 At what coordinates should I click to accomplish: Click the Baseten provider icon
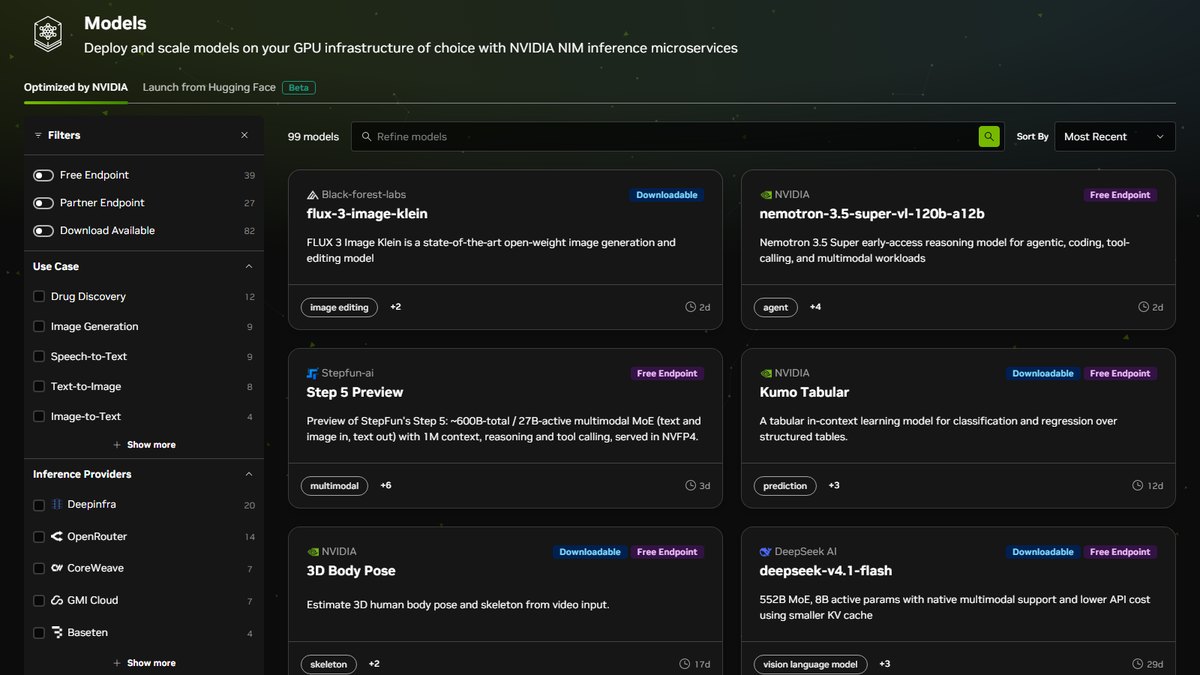(x=57, y=632)
